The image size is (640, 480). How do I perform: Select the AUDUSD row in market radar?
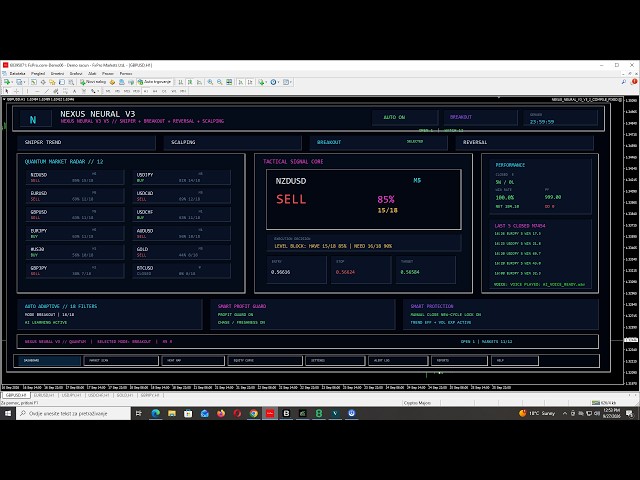click(181, 233)
